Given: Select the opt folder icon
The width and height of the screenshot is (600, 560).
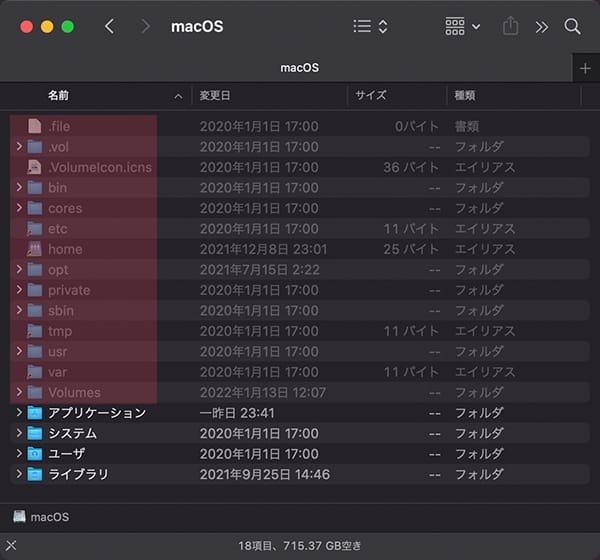Looking at the screenshot, I should tap(34, 269).
